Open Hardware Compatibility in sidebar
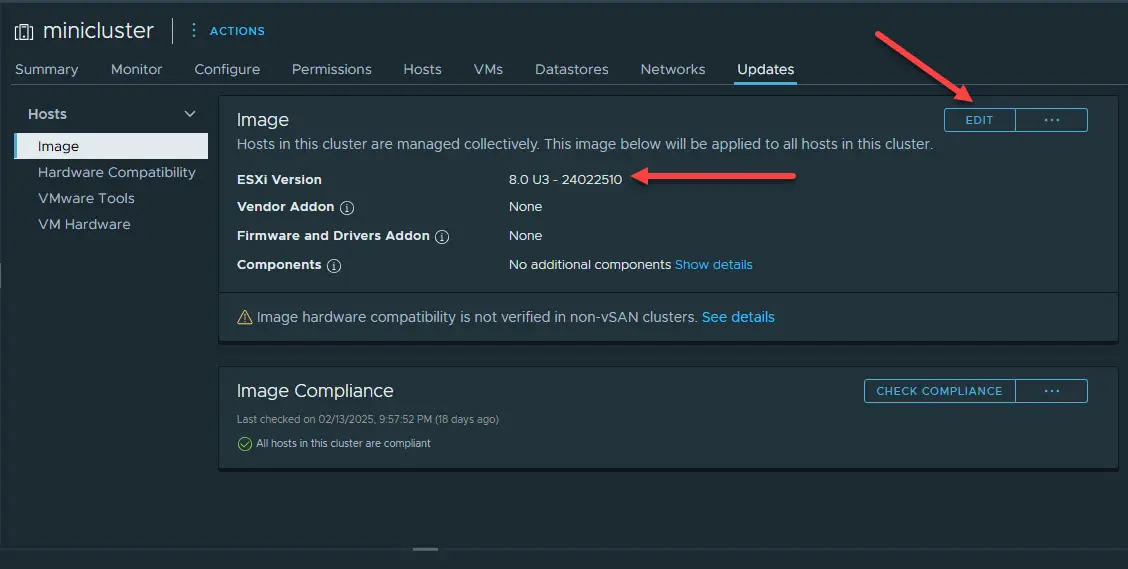 point(117,173)
